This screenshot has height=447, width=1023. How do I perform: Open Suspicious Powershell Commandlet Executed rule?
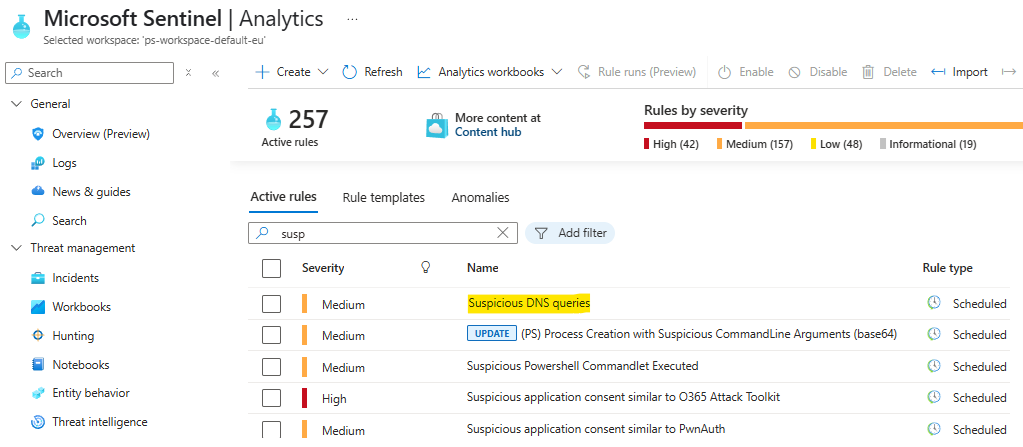[x=583, y=366]
